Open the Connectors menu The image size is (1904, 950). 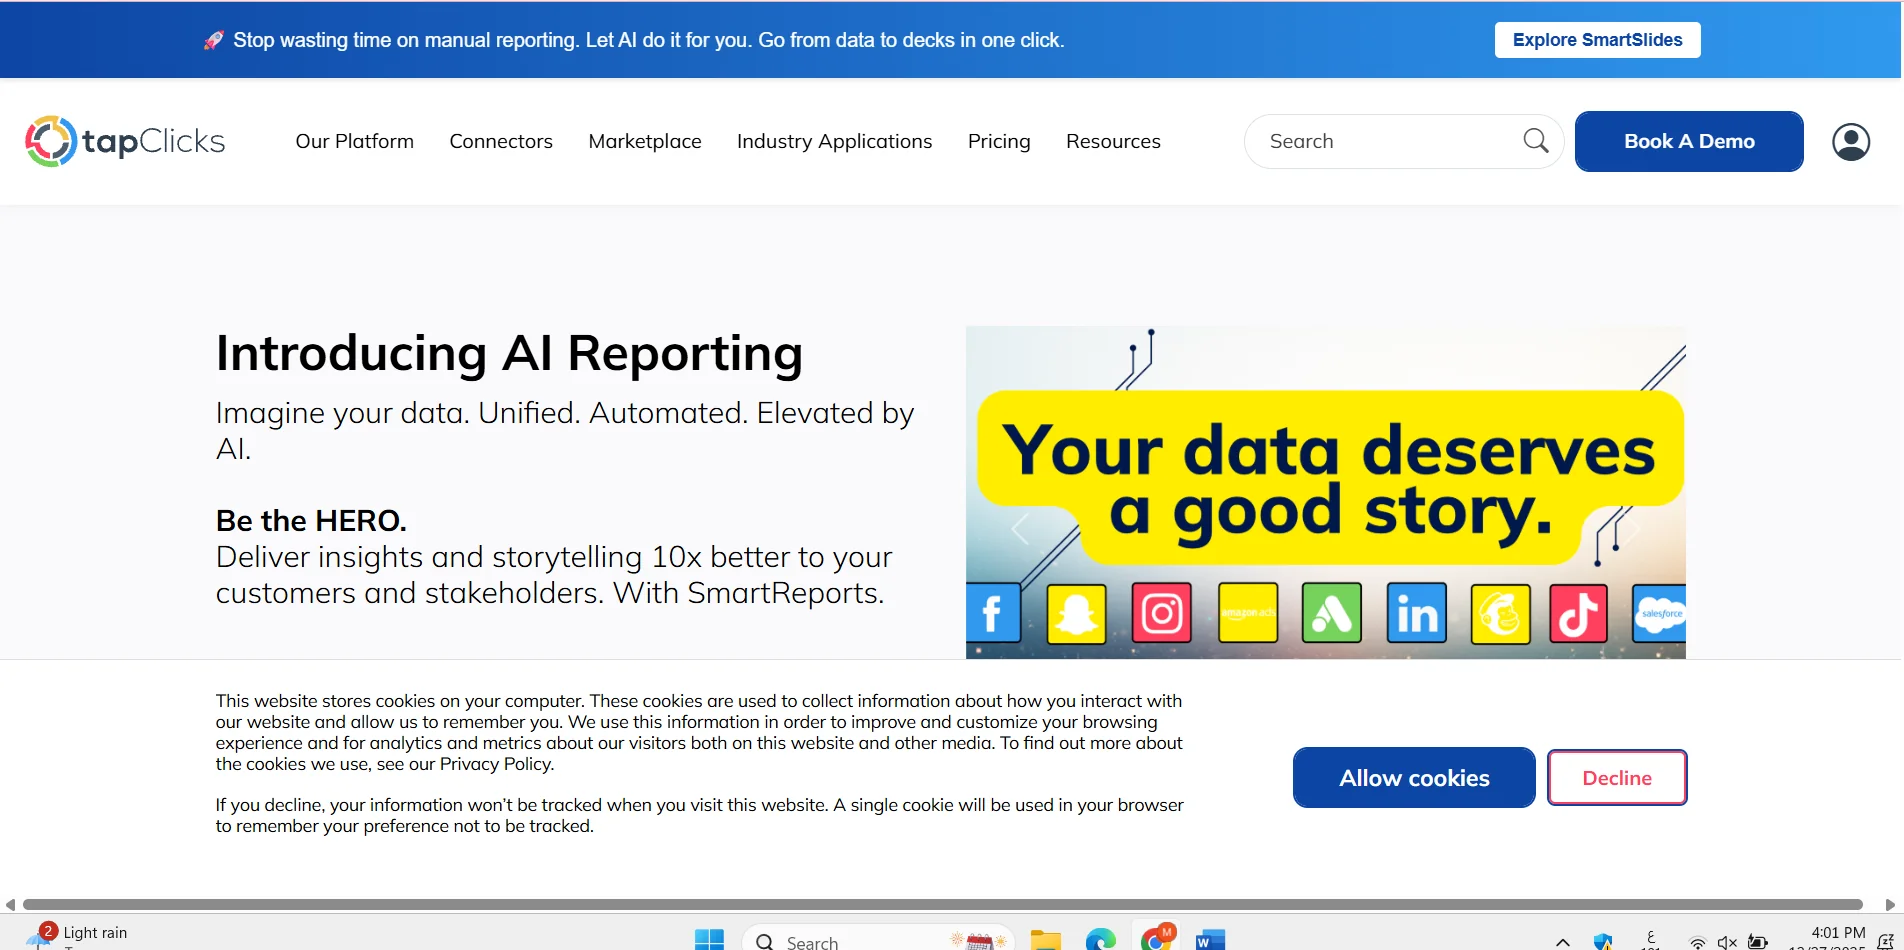pyautogui.click(x=501, y=141)
